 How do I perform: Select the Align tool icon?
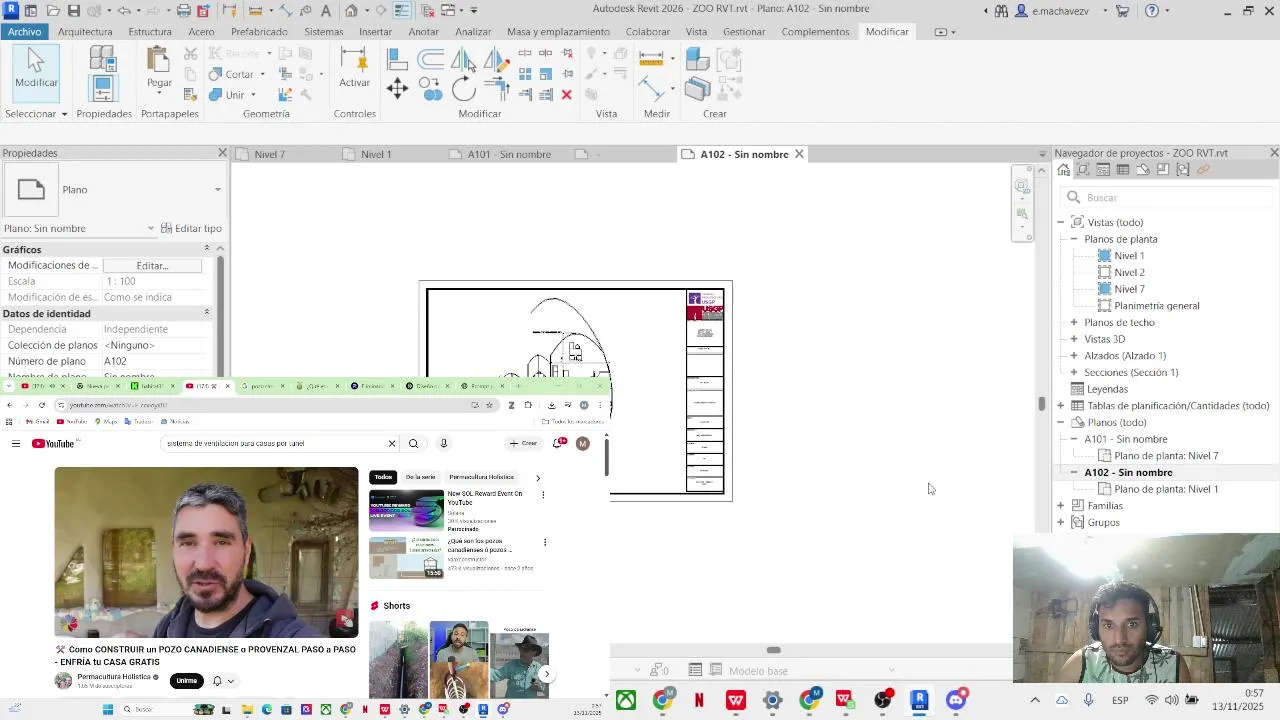coord(397,60)
